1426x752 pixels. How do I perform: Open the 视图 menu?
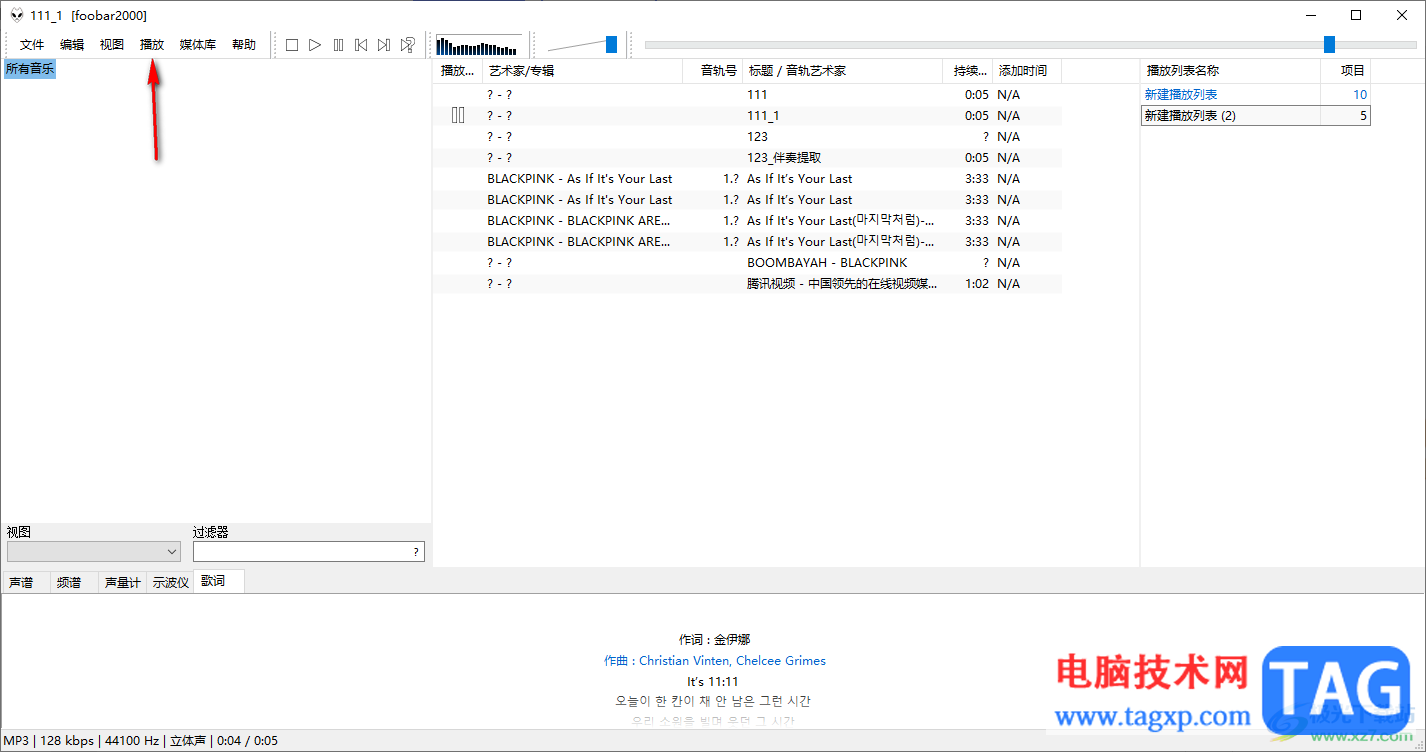click(112, 45)
